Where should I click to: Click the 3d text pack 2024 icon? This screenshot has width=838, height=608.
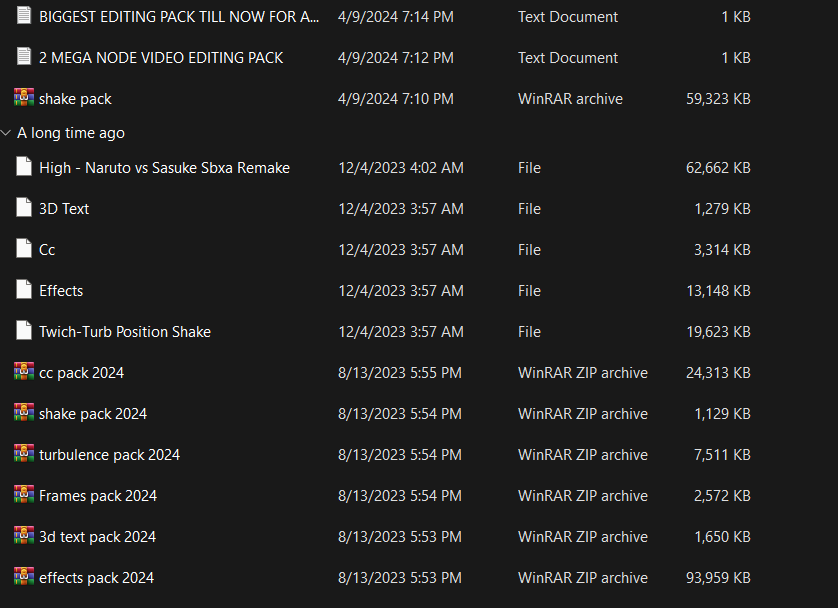click(24, 536)
